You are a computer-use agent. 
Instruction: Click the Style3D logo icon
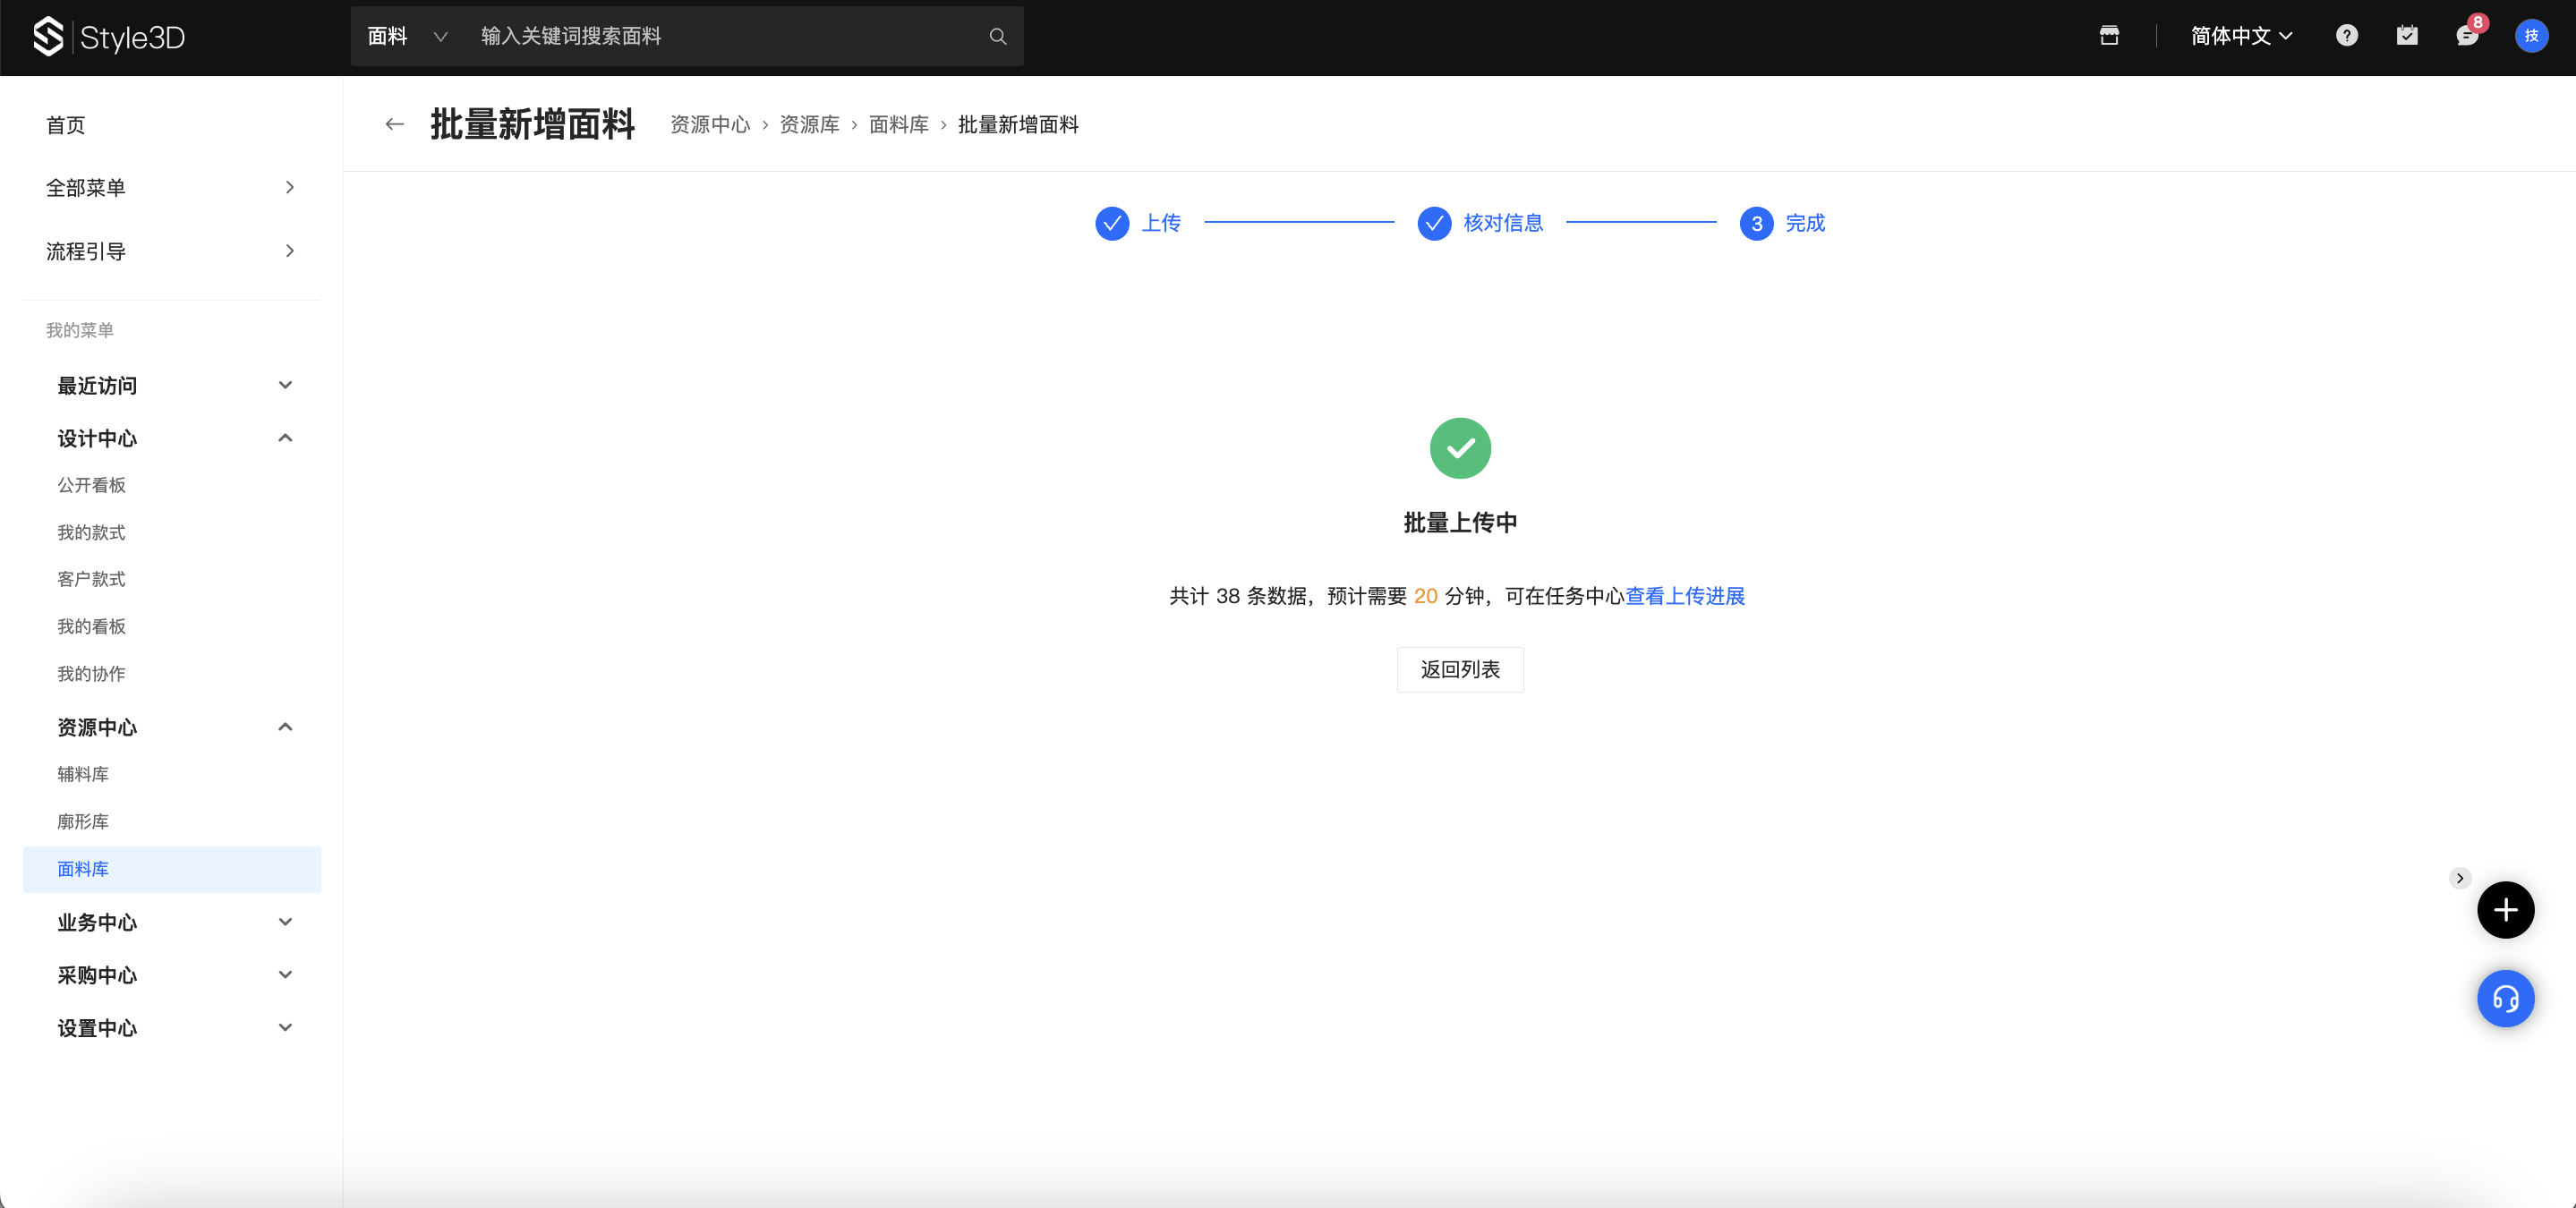48,37
